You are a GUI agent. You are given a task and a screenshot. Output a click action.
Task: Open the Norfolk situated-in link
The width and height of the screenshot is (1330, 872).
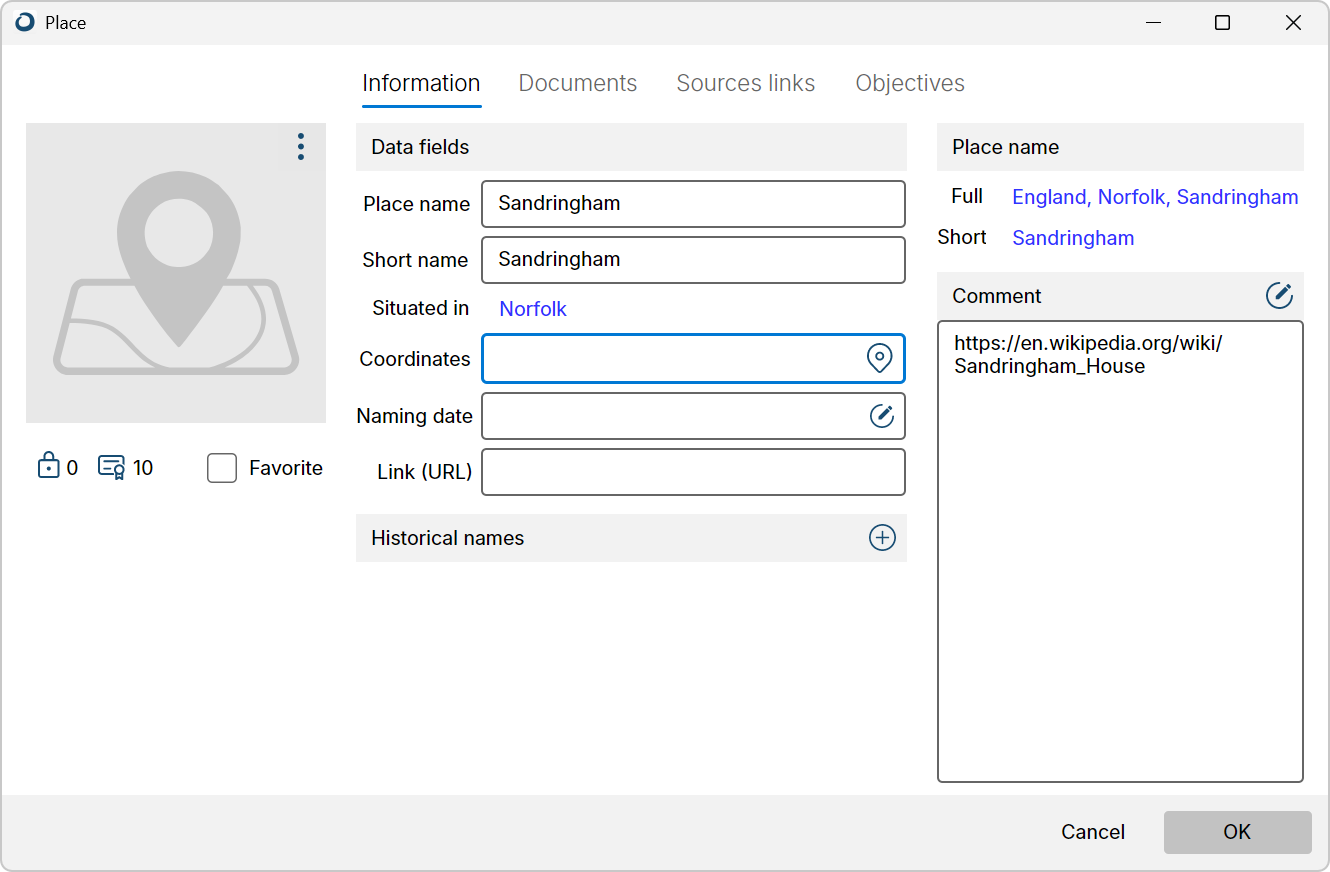pyautogui.click(x=533, y=309)
